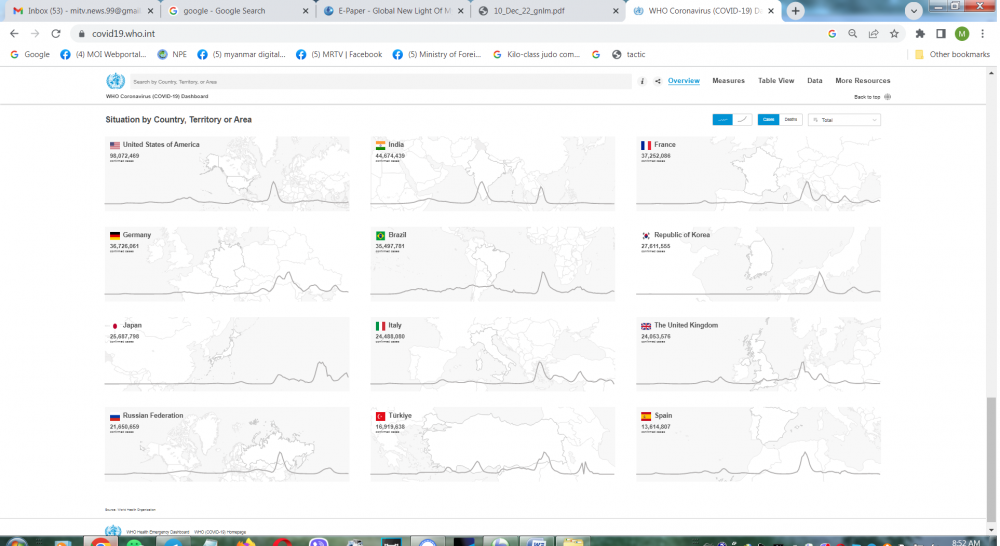Open Chrome side panel icon
This screenshot has width=1000, height=546.
click(x=941, y=33)
